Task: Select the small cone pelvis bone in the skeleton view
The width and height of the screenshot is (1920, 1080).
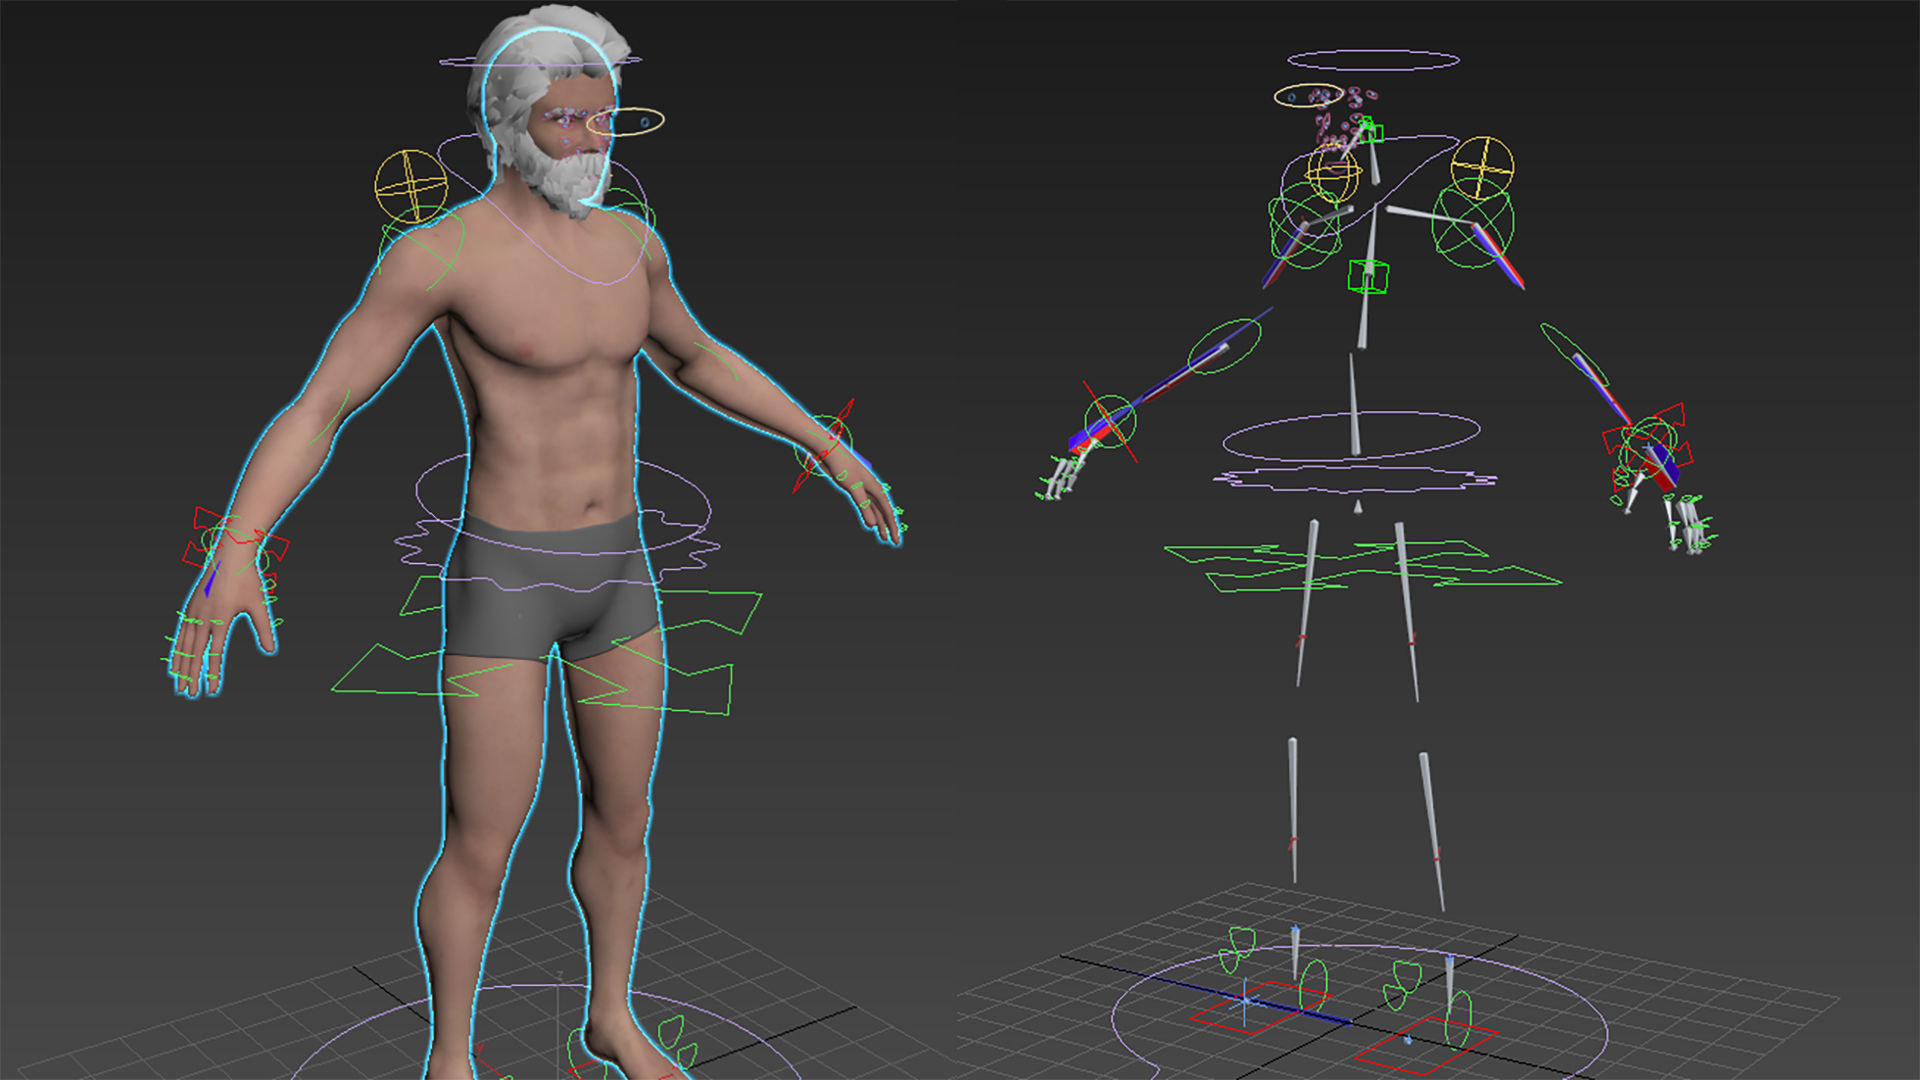Action: pos(1358,507)
